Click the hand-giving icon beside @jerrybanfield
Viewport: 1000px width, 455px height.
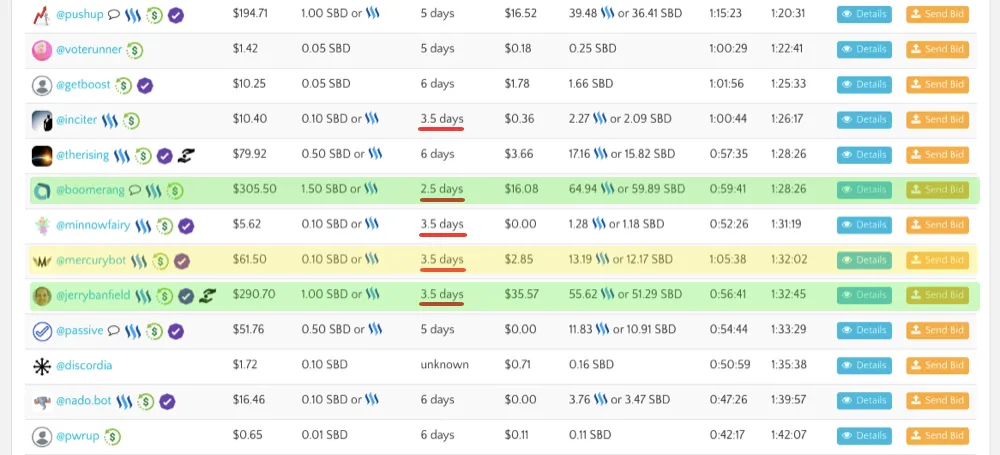tap(207, 295)
